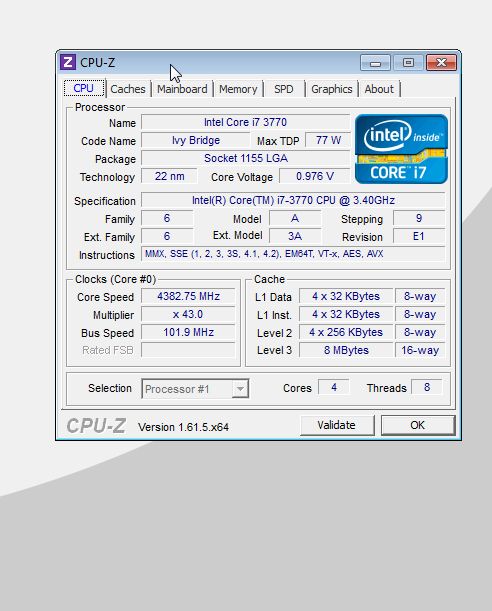Click the Revision value E1
Screen dimensions: 492x611
tap(419, 236)
